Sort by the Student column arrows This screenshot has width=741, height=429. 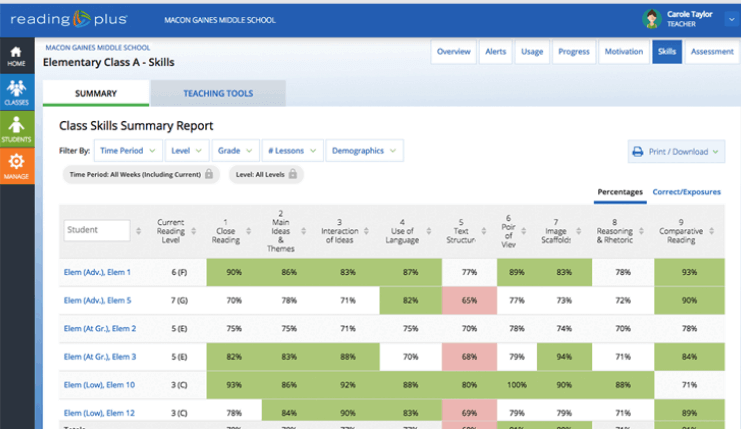(x=138, y=230)
